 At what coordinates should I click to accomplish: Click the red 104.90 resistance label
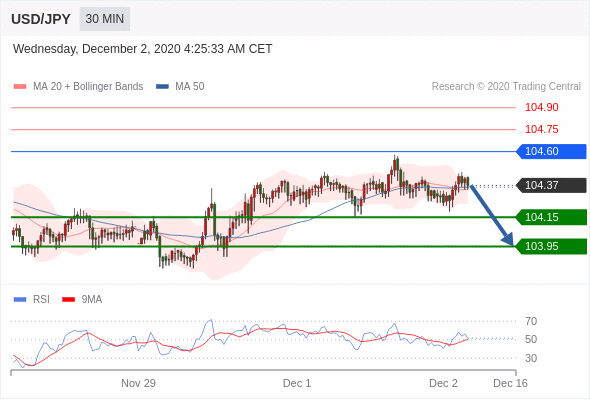(542, 107)
